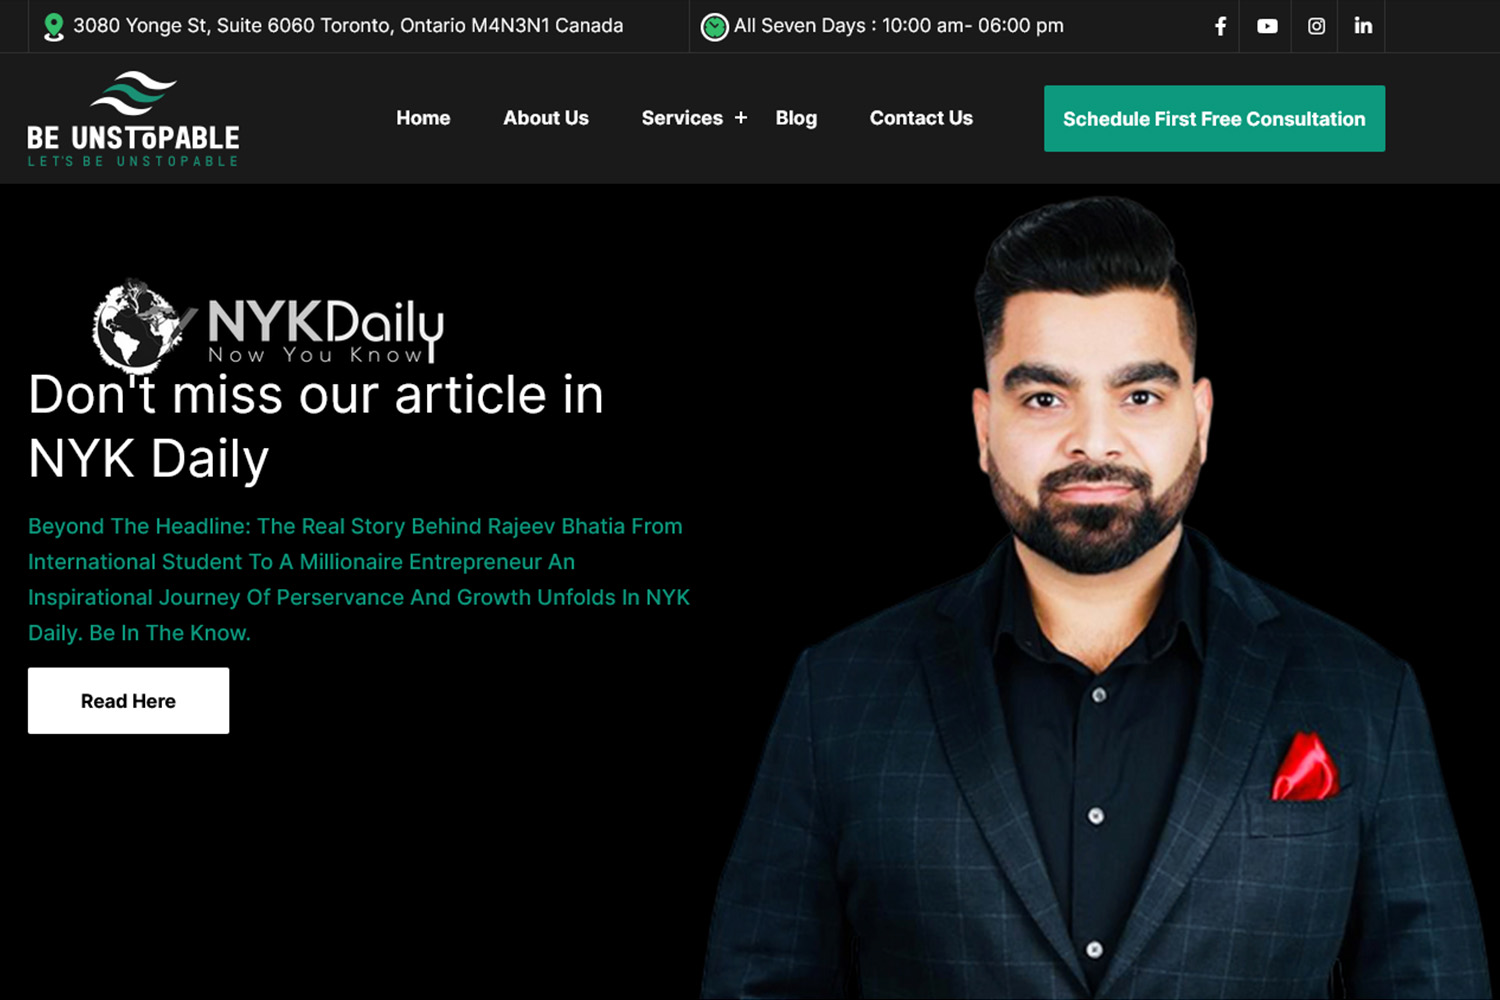Open the Facebook social icon
1500x1000 pixels.
1220,26
